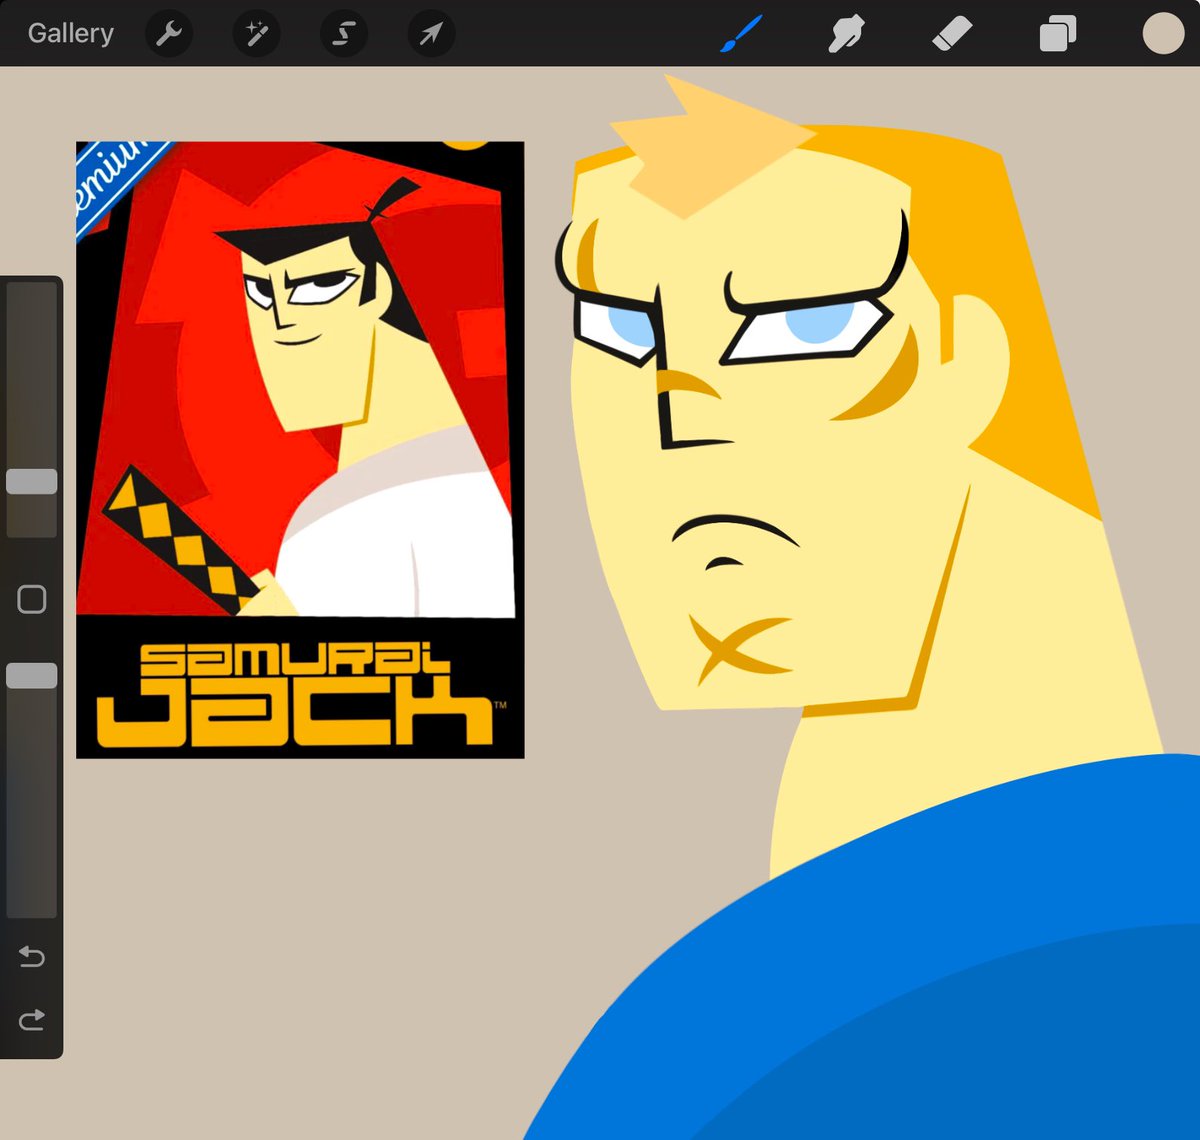Screen dimensions: 1200x1140
Task: Undo the last stroke with undo arrow
Action: tap(32, 957)
